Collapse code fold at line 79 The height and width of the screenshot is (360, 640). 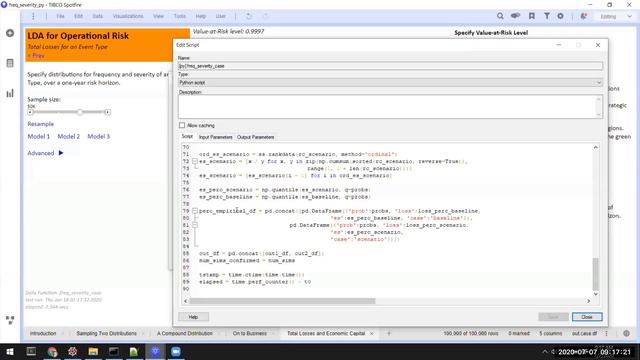195,211
